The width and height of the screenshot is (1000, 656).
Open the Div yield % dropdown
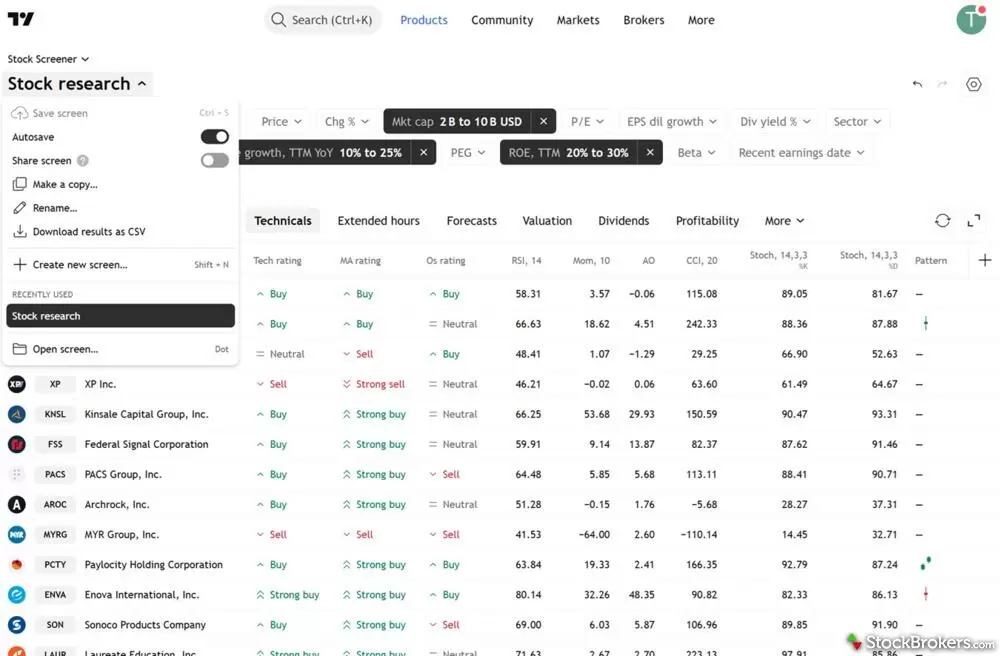[775, 121]
